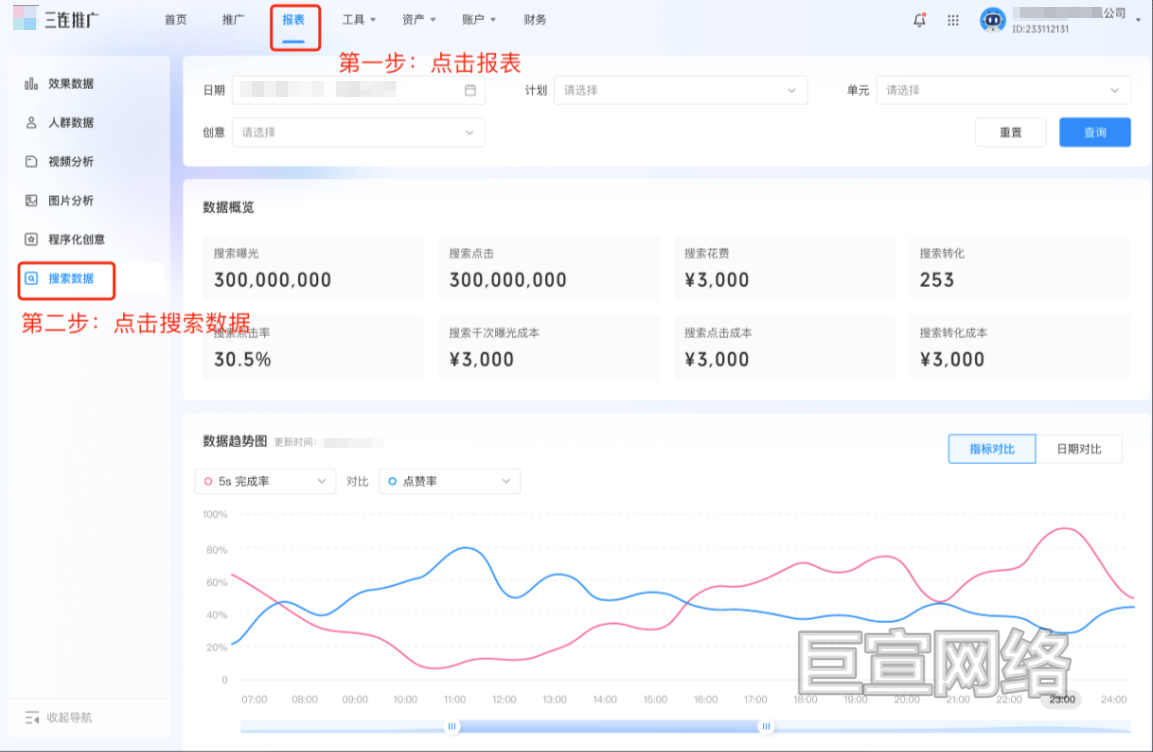Click the 搜索转化 metric card
Image resolution: width=1153 pixels, height=752 pixels.
tap(1019, 268)
